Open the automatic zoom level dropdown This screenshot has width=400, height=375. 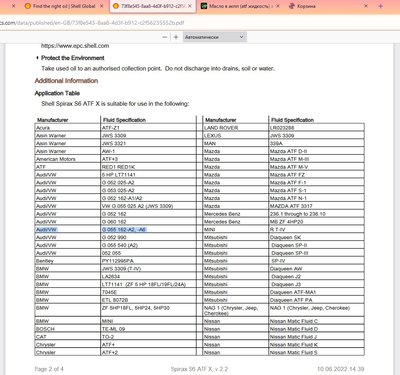coord(214,37)
